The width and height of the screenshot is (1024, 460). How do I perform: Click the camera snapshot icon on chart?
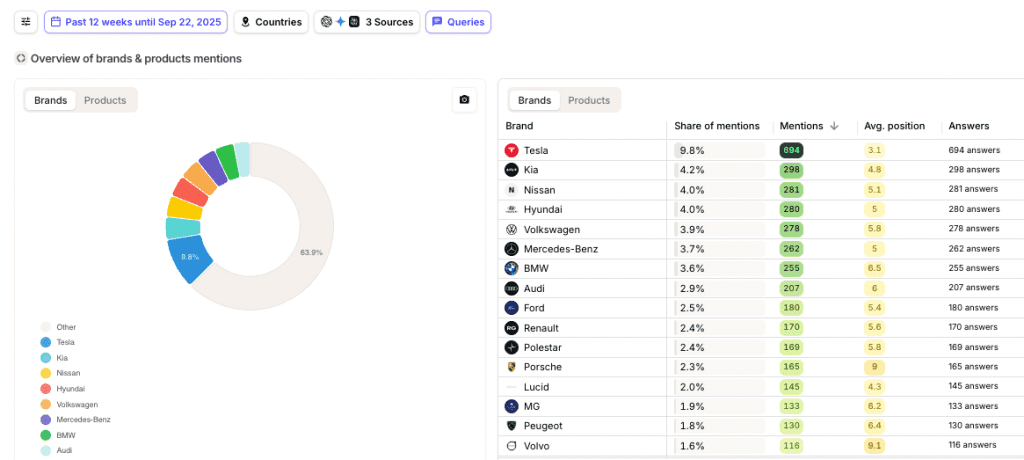(464, 100)
